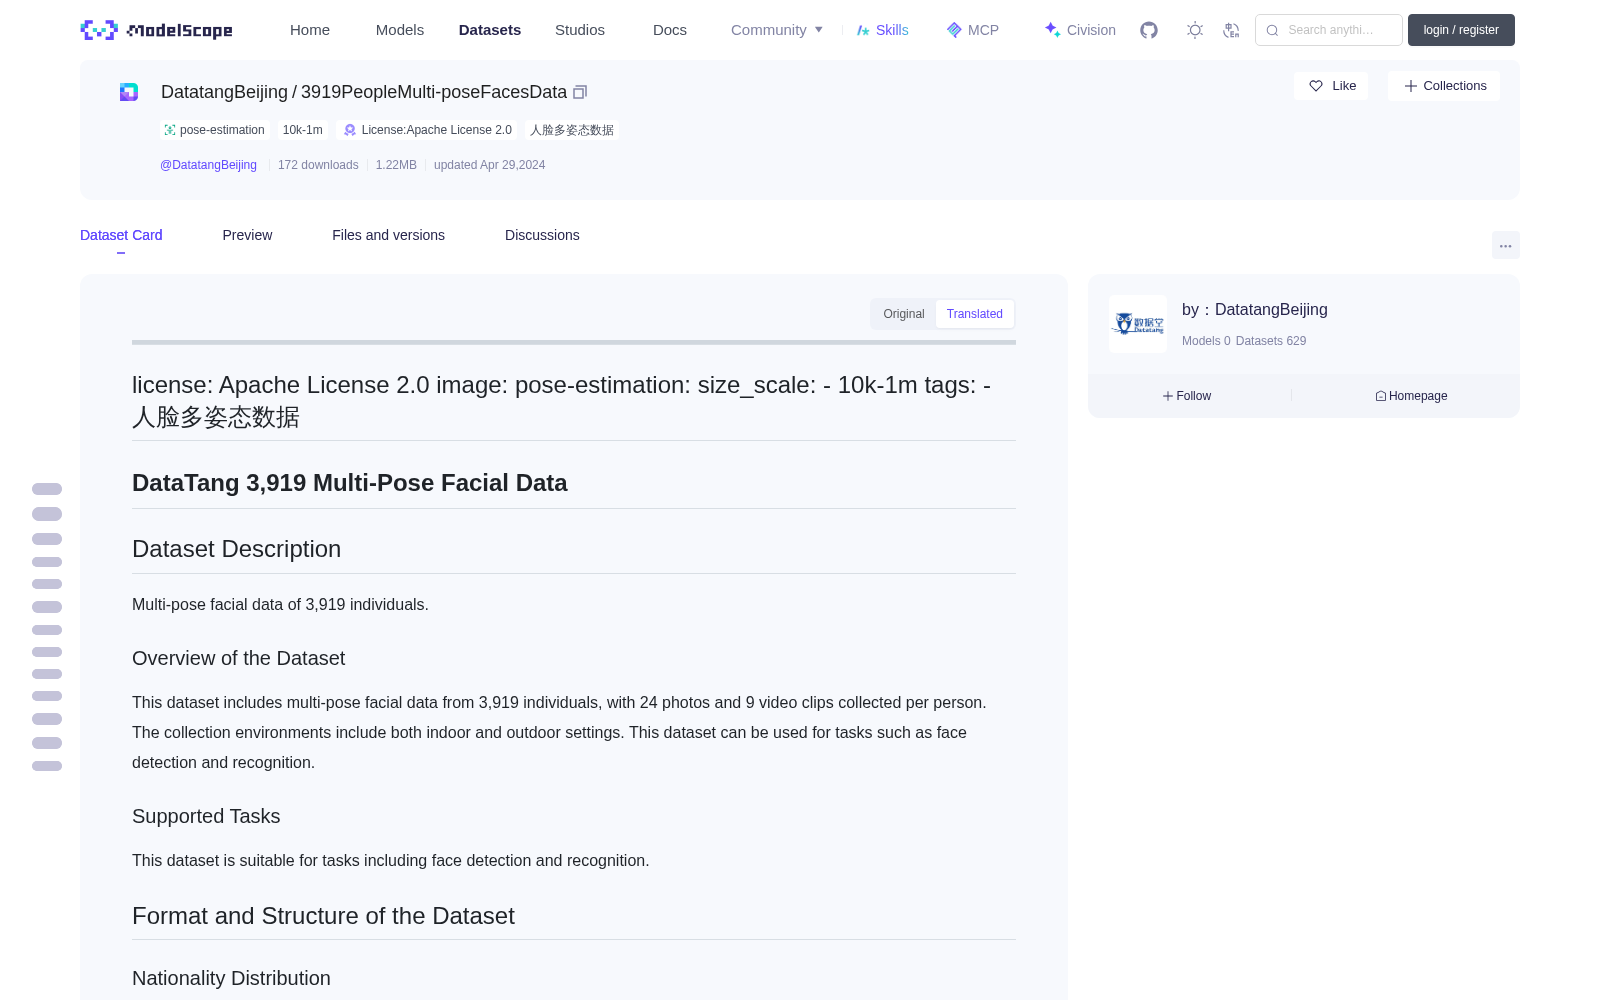Show the Original card text

point(904,314)
